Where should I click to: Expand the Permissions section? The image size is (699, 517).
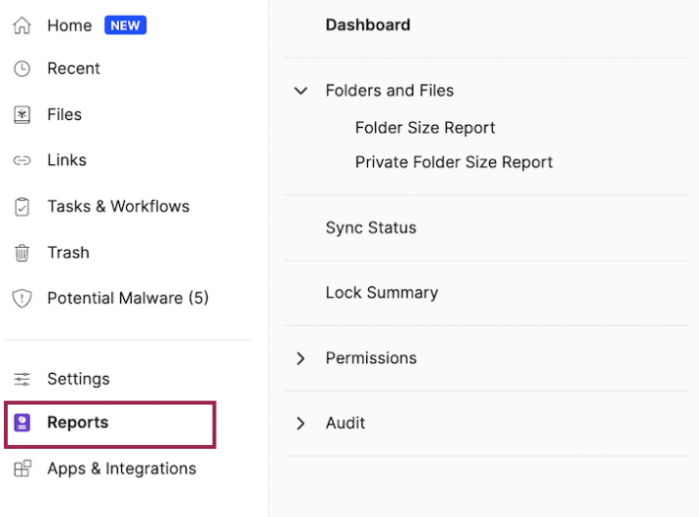(x=300, y=358)
